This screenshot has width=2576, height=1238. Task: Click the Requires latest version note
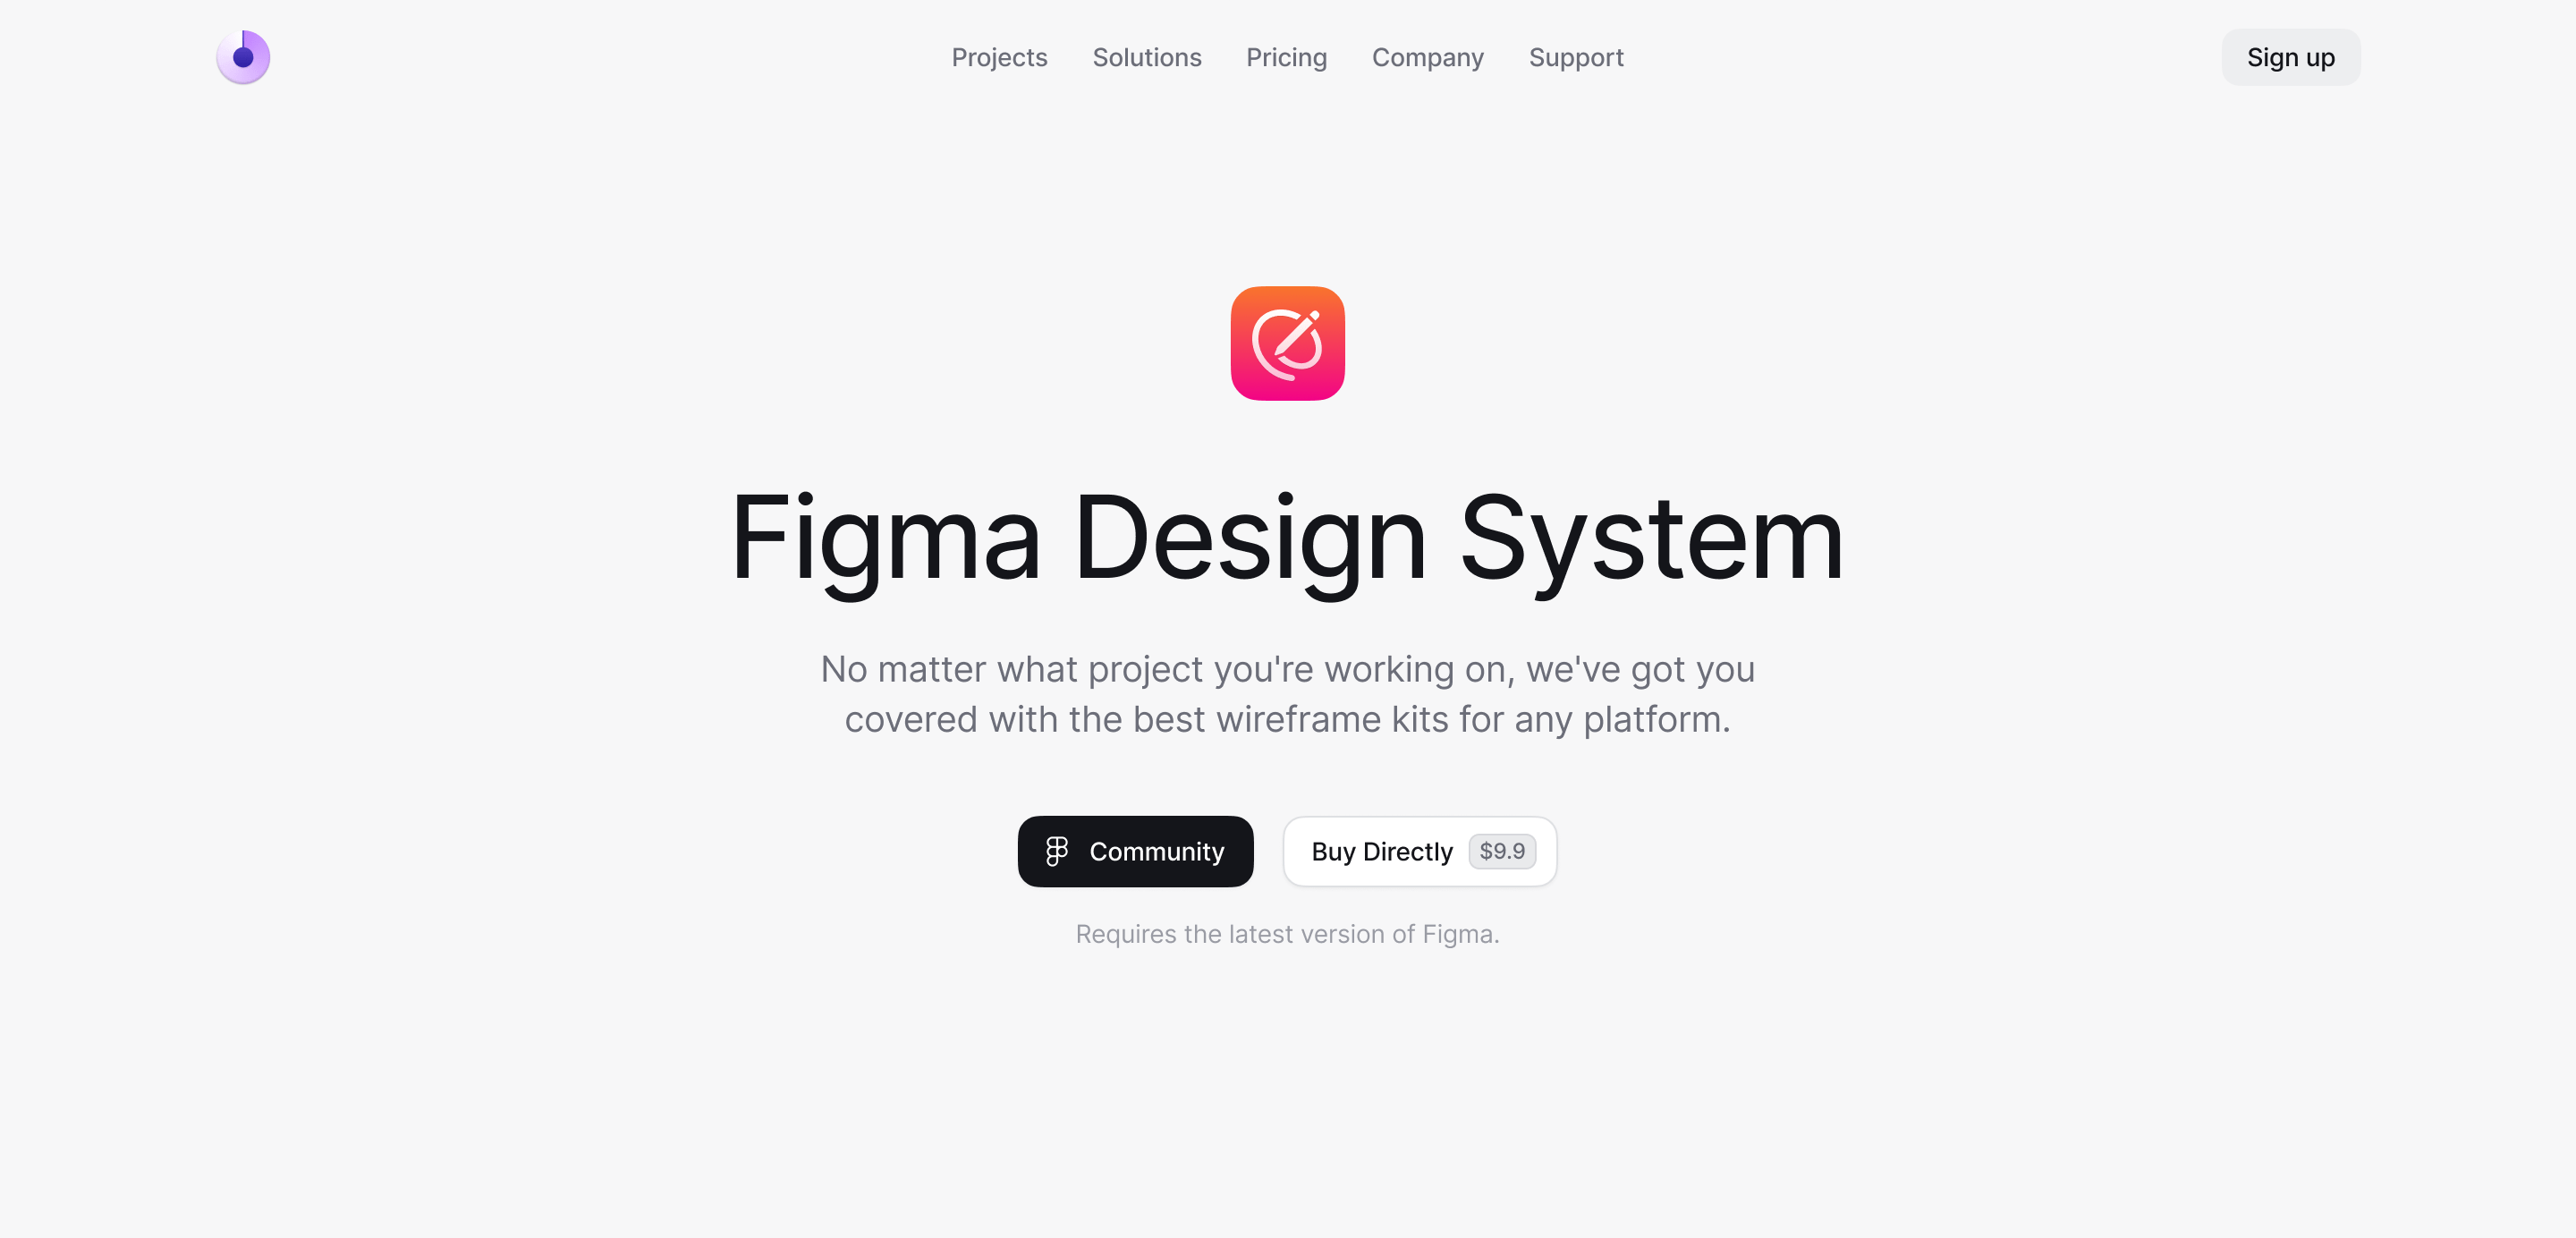click(1287, 933)
